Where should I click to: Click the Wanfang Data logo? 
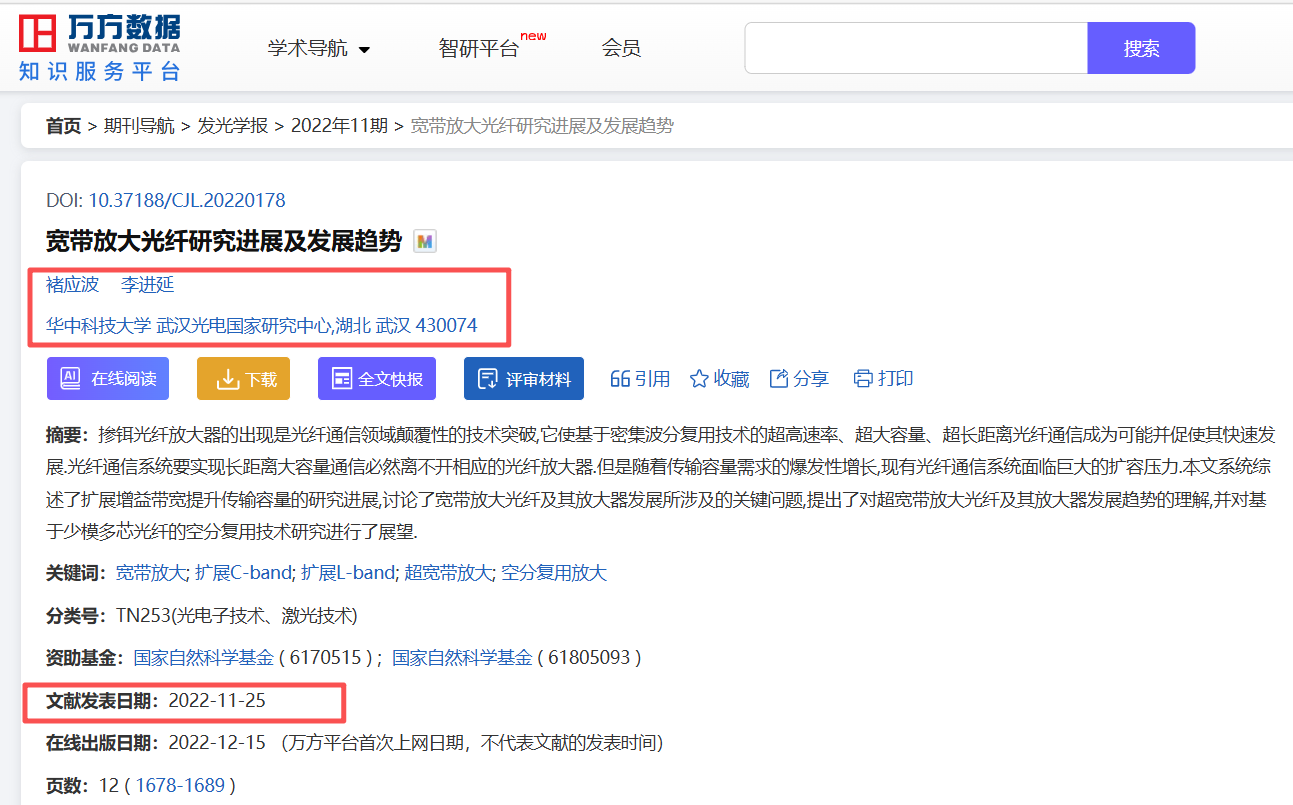click(x=99, y=47)
